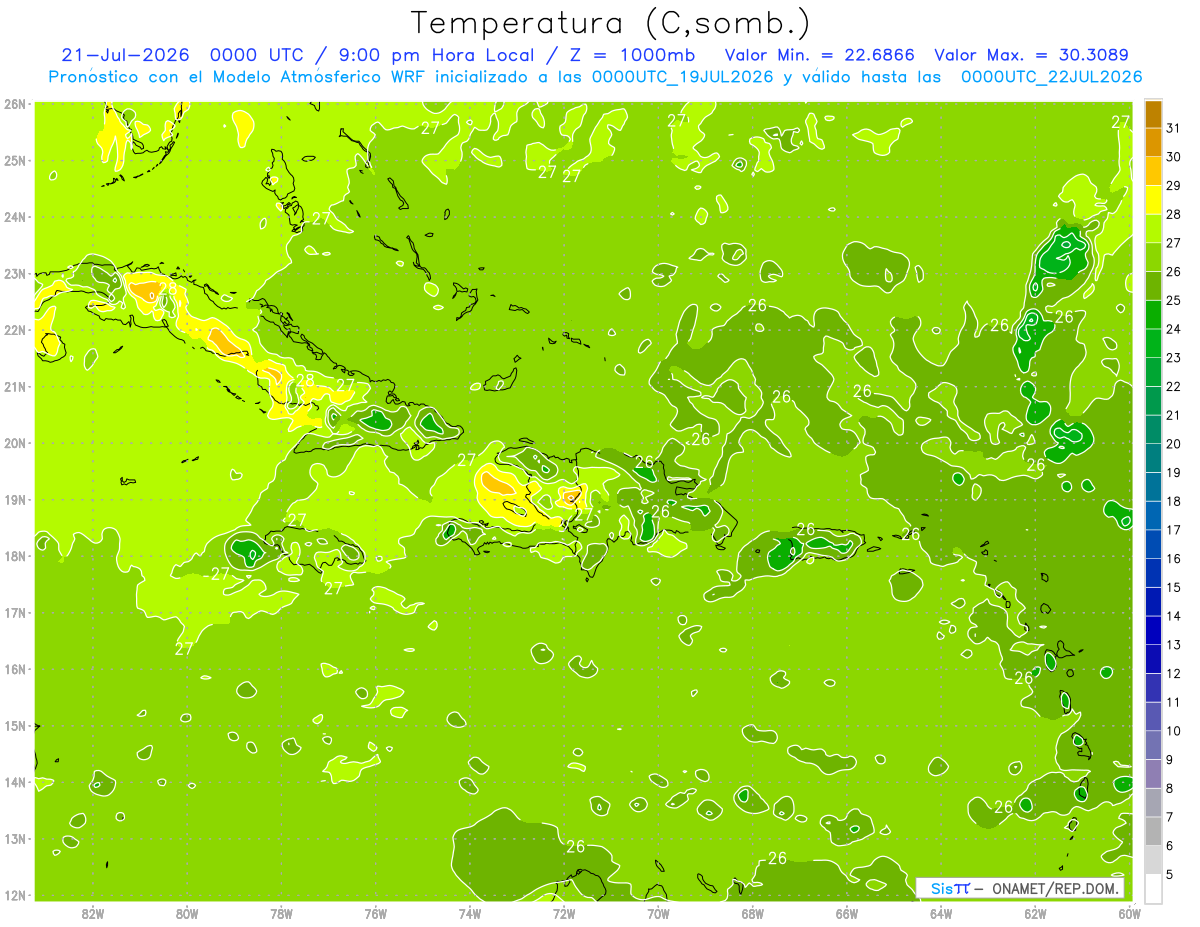Click the '22N' latitude axis label

point(15,330)
